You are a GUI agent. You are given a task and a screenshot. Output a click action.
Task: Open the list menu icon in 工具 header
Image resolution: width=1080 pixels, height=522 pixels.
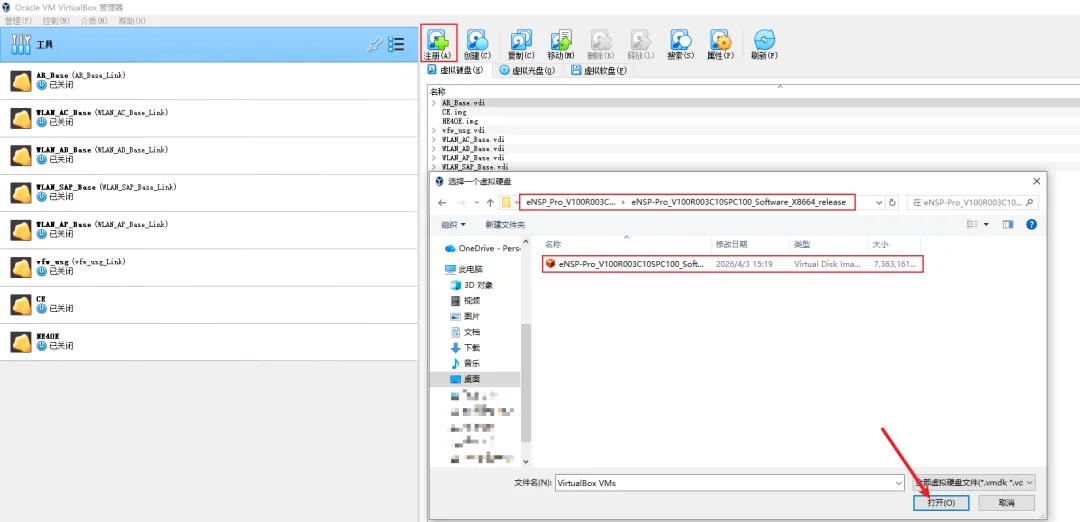[x=396, y=45]
